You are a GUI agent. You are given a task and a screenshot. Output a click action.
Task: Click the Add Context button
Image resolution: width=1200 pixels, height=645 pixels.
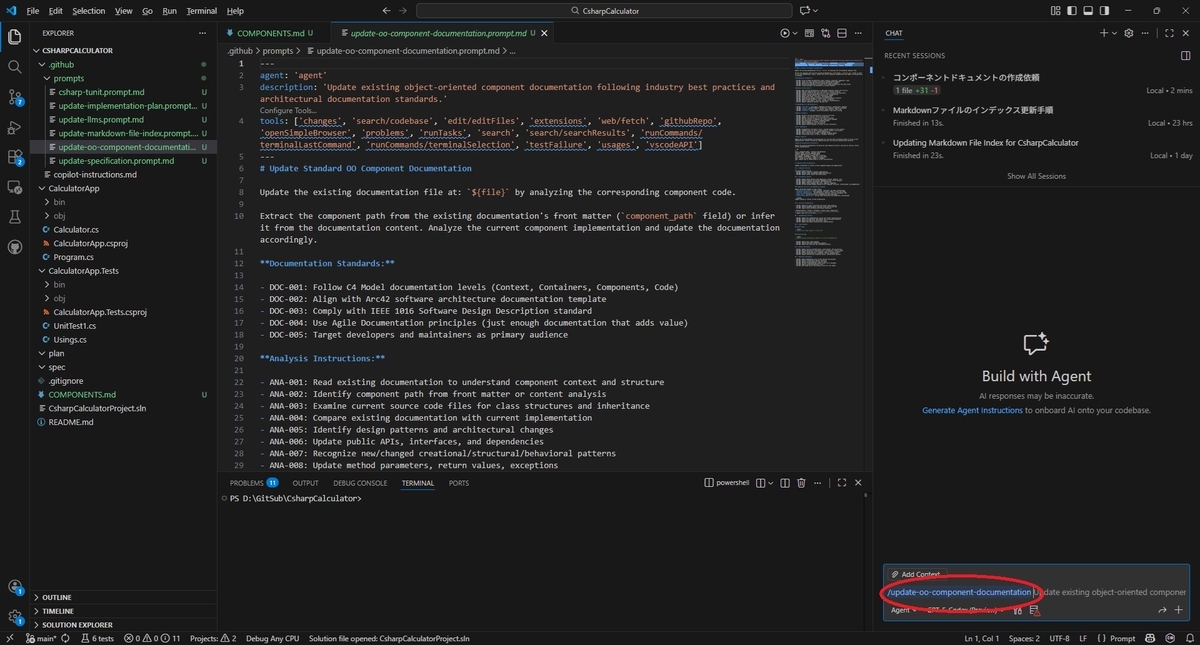click(916, 574)
